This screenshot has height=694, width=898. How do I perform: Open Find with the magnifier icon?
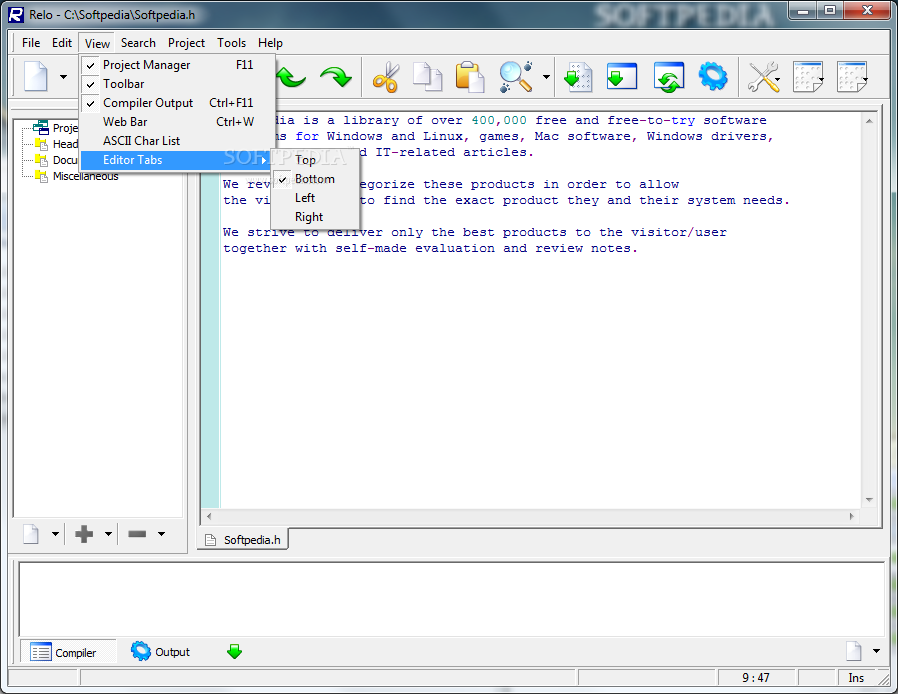point(516,77)
